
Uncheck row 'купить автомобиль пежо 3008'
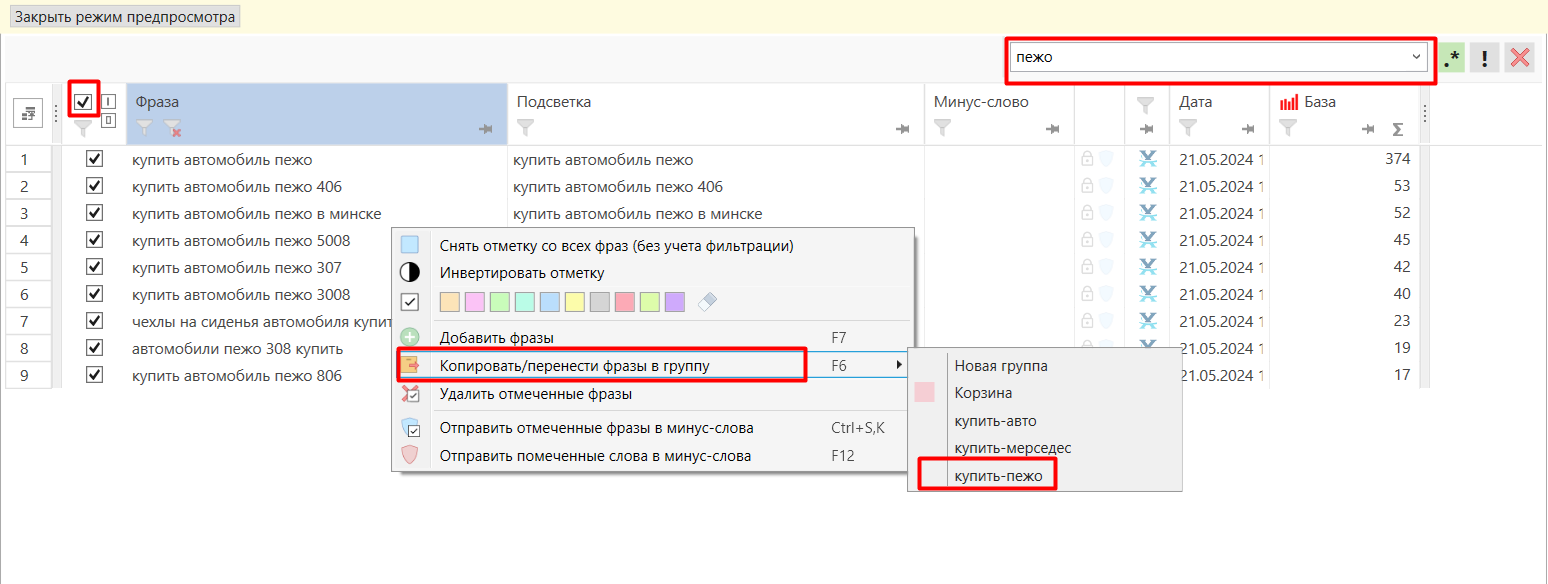tap(95, 294)
